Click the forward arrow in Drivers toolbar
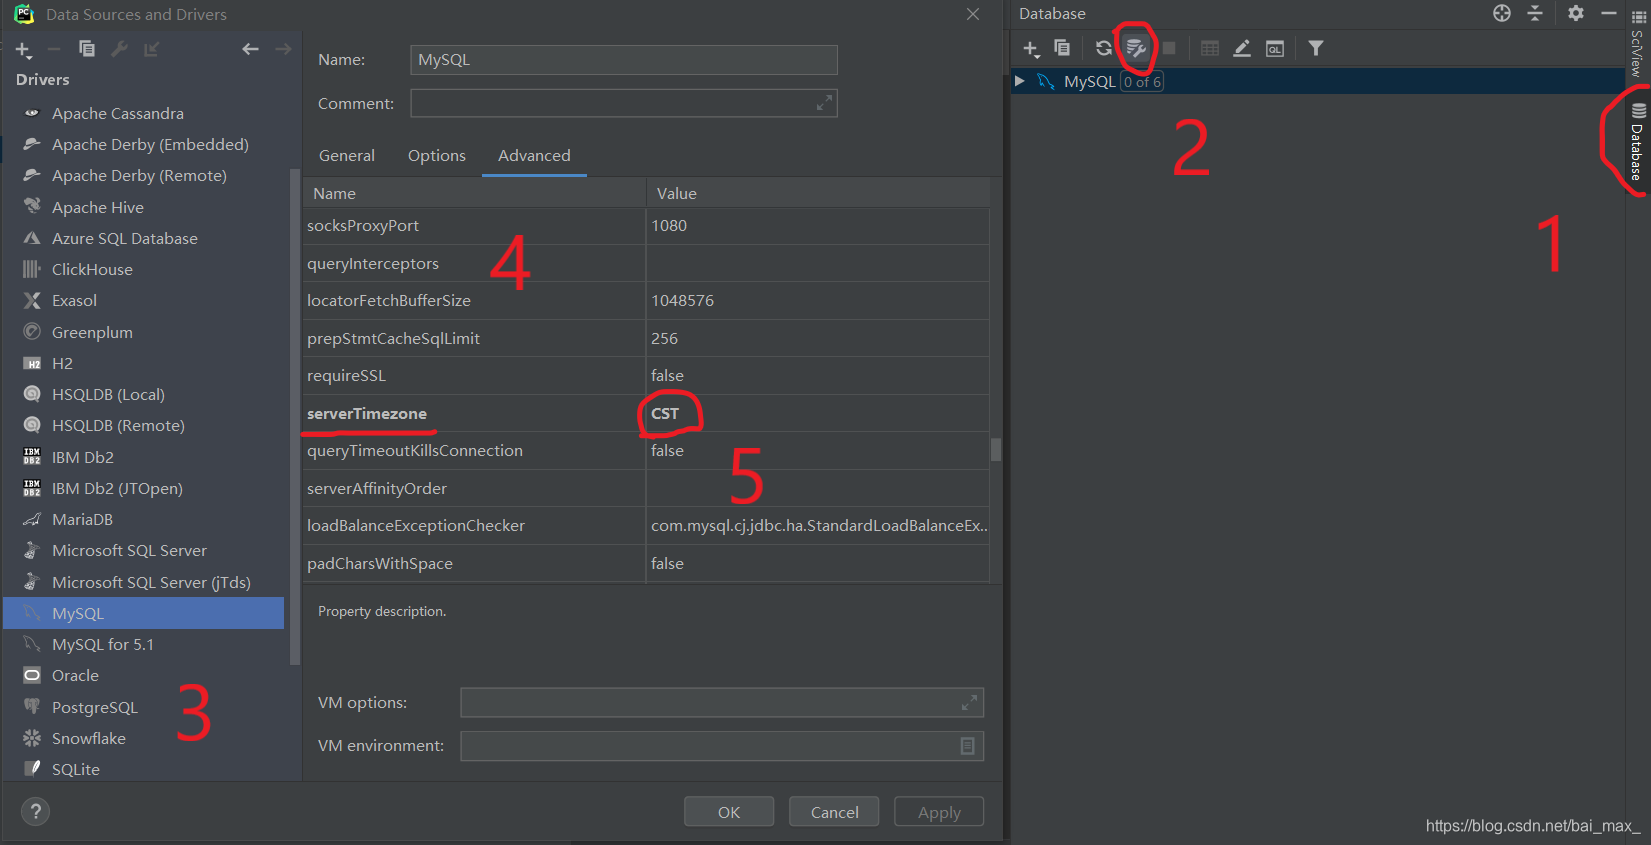Screen dimensions: 1651x845 283,49
